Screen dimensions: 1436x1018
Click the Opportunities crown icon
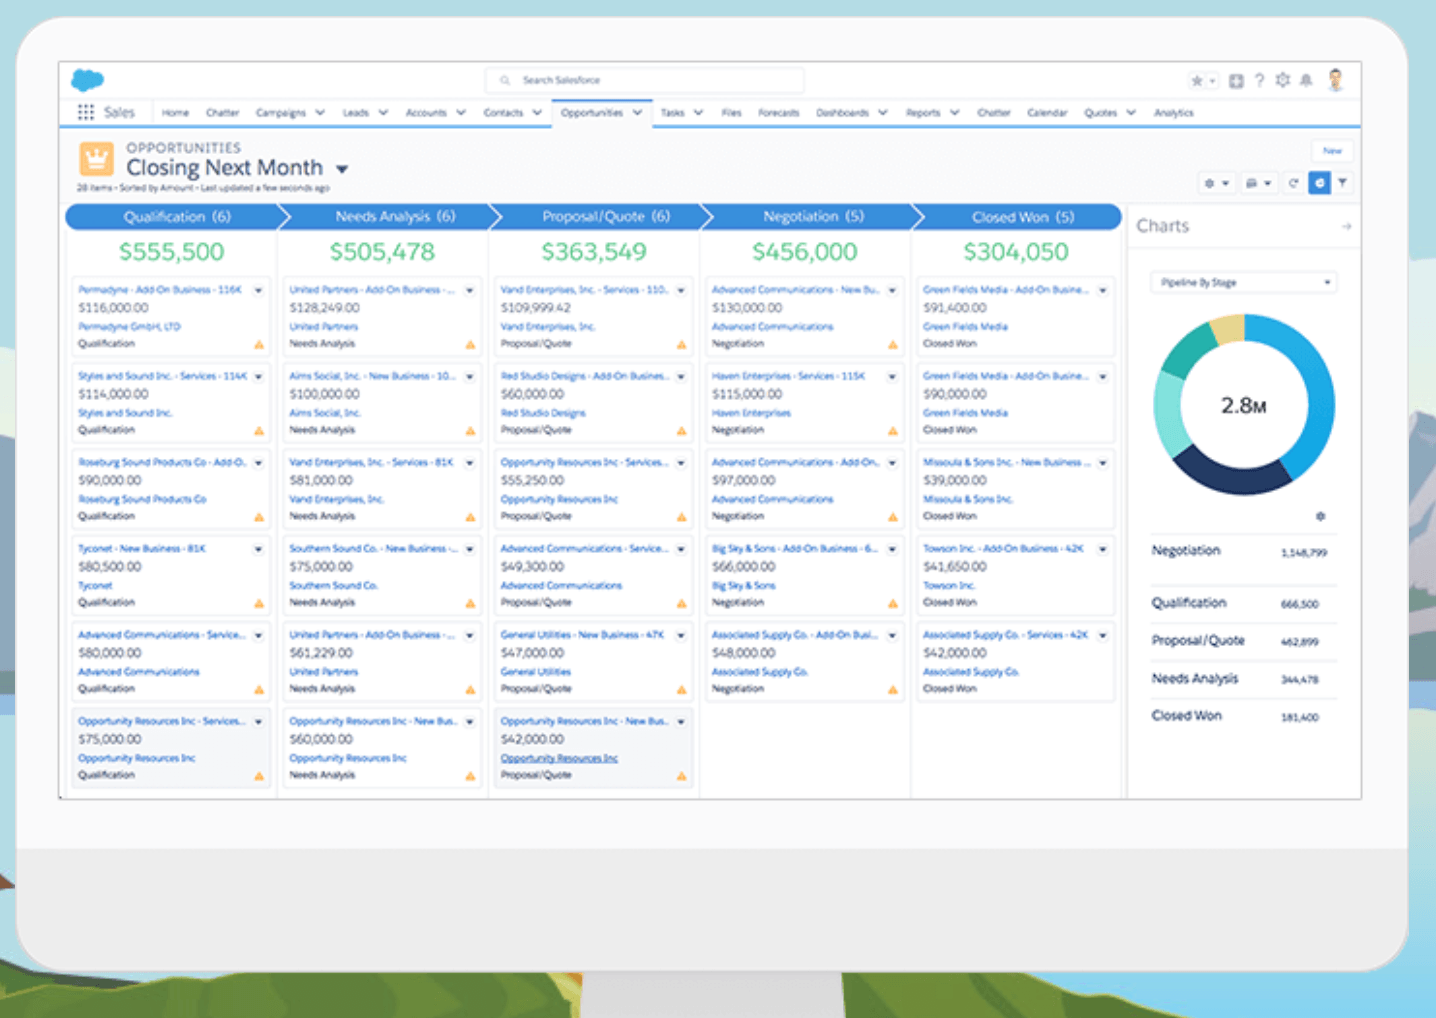click(96, 158)
